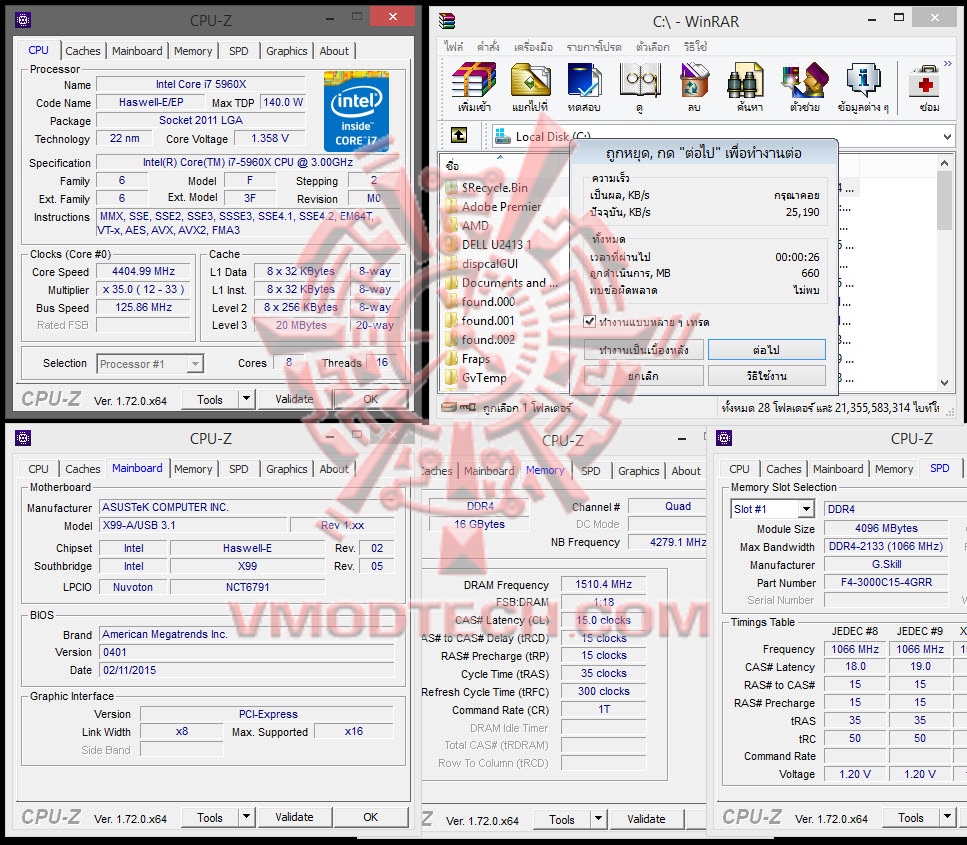Click WinRAR title bar app icon

[x=446, y=21]
